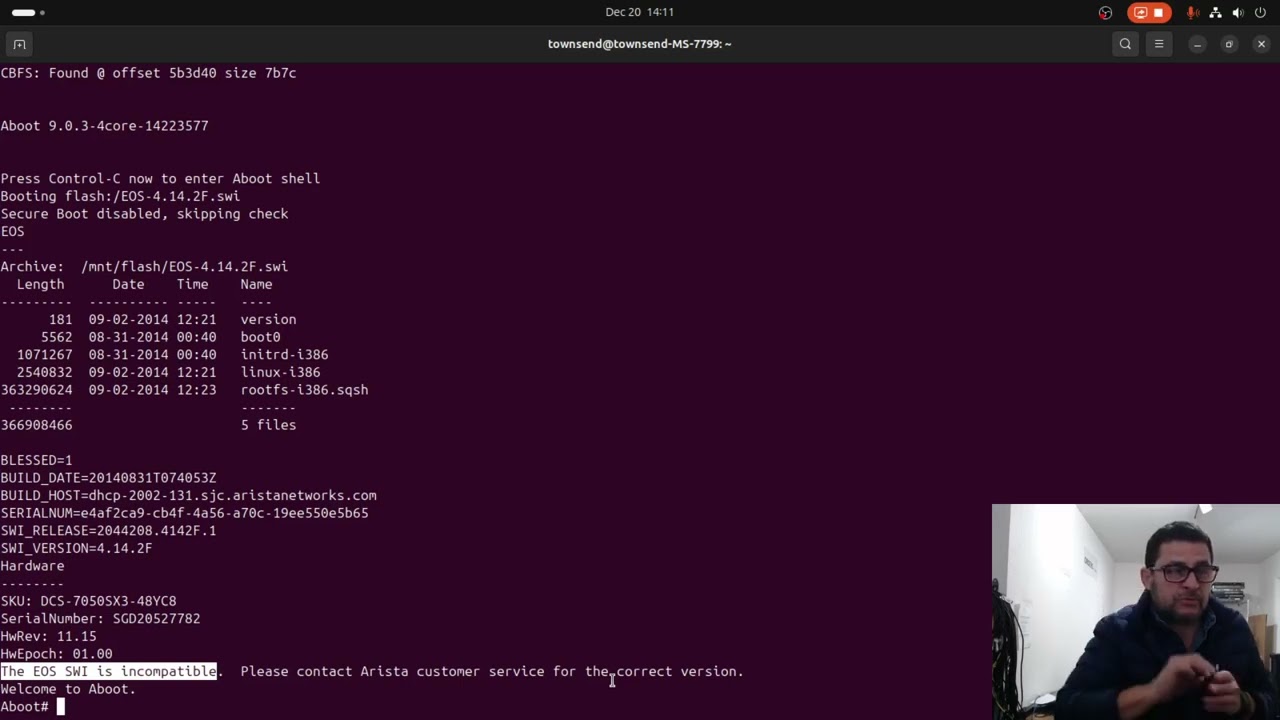The image size is (1280, 720).
Task: Click 'Booting flash:/EOS-4.14.2F.swi' line
Action: coord(120,196)
